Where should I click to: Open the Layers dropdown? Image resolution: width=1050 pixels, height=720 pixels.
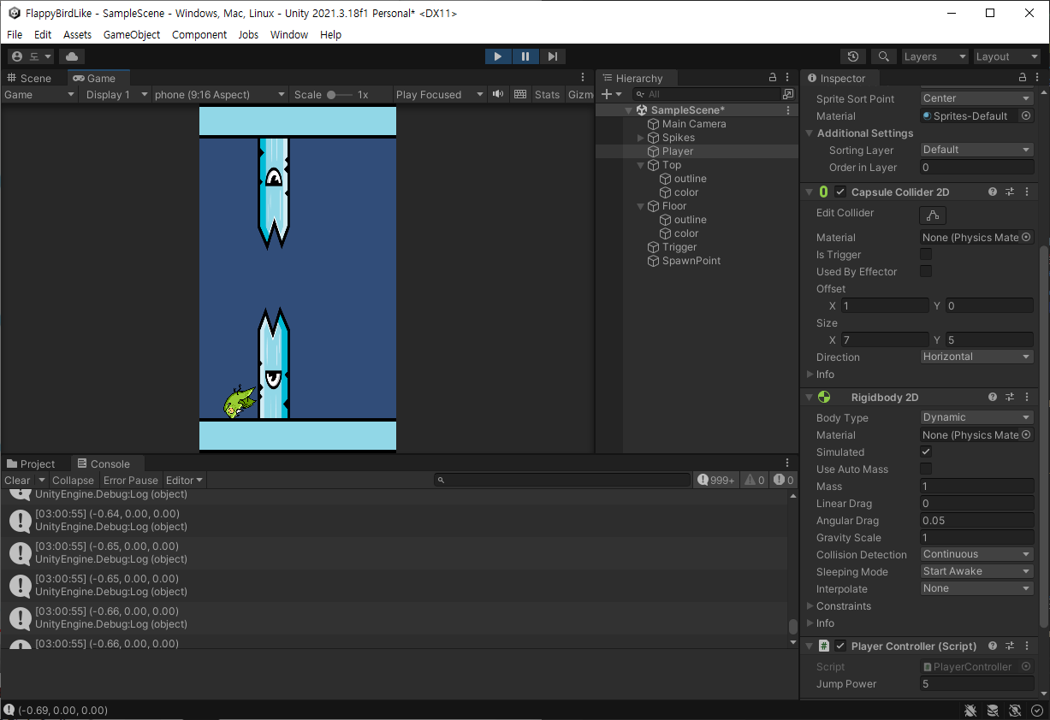coord(934,57)
